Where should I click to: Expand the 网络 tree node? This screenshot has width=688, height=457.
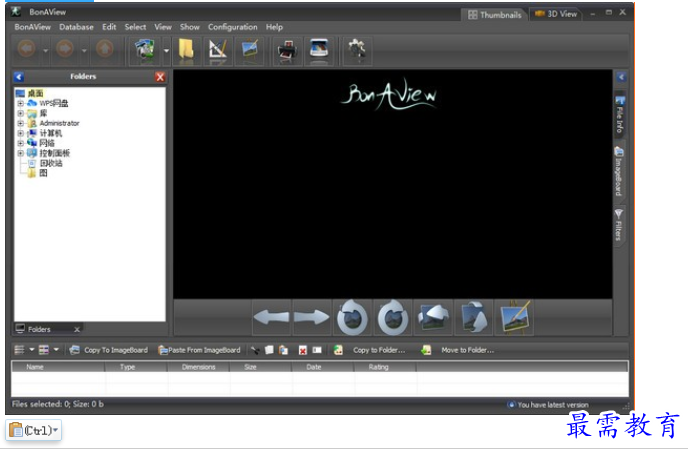(20, 143)
